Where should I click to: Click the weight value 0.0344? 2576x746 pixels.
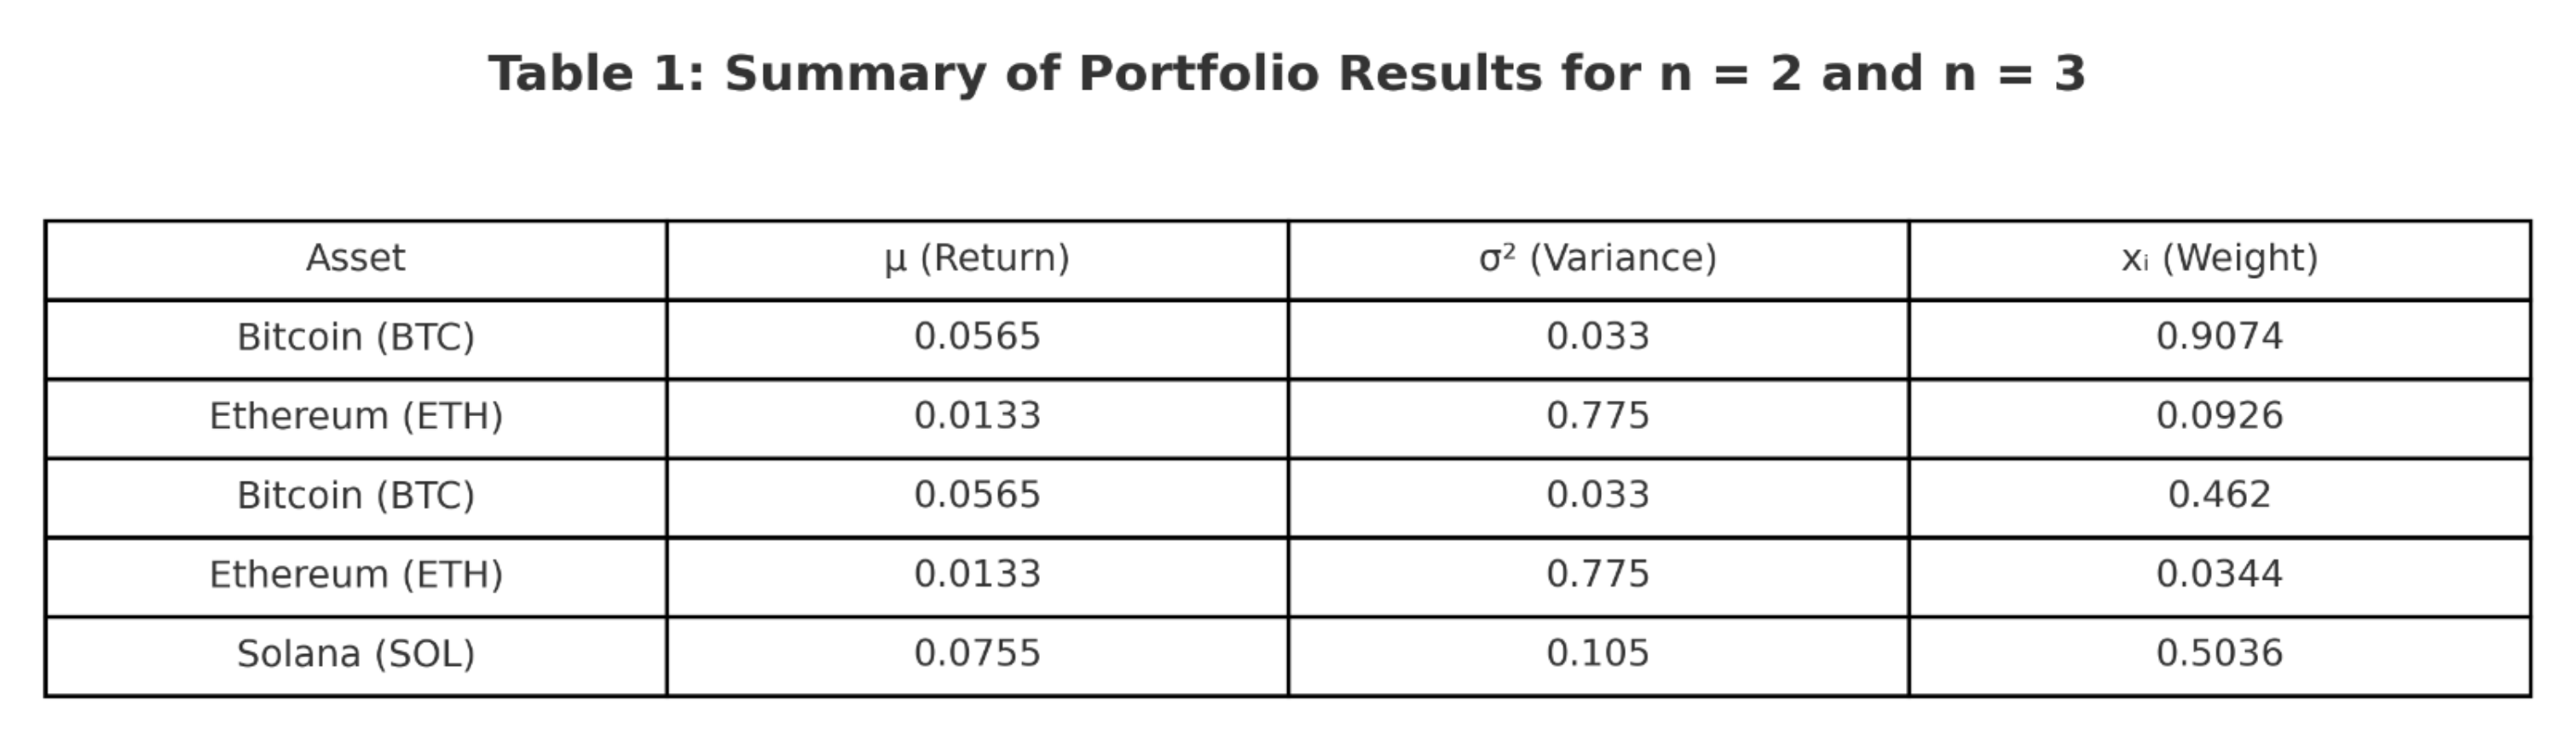(2219, 574)
